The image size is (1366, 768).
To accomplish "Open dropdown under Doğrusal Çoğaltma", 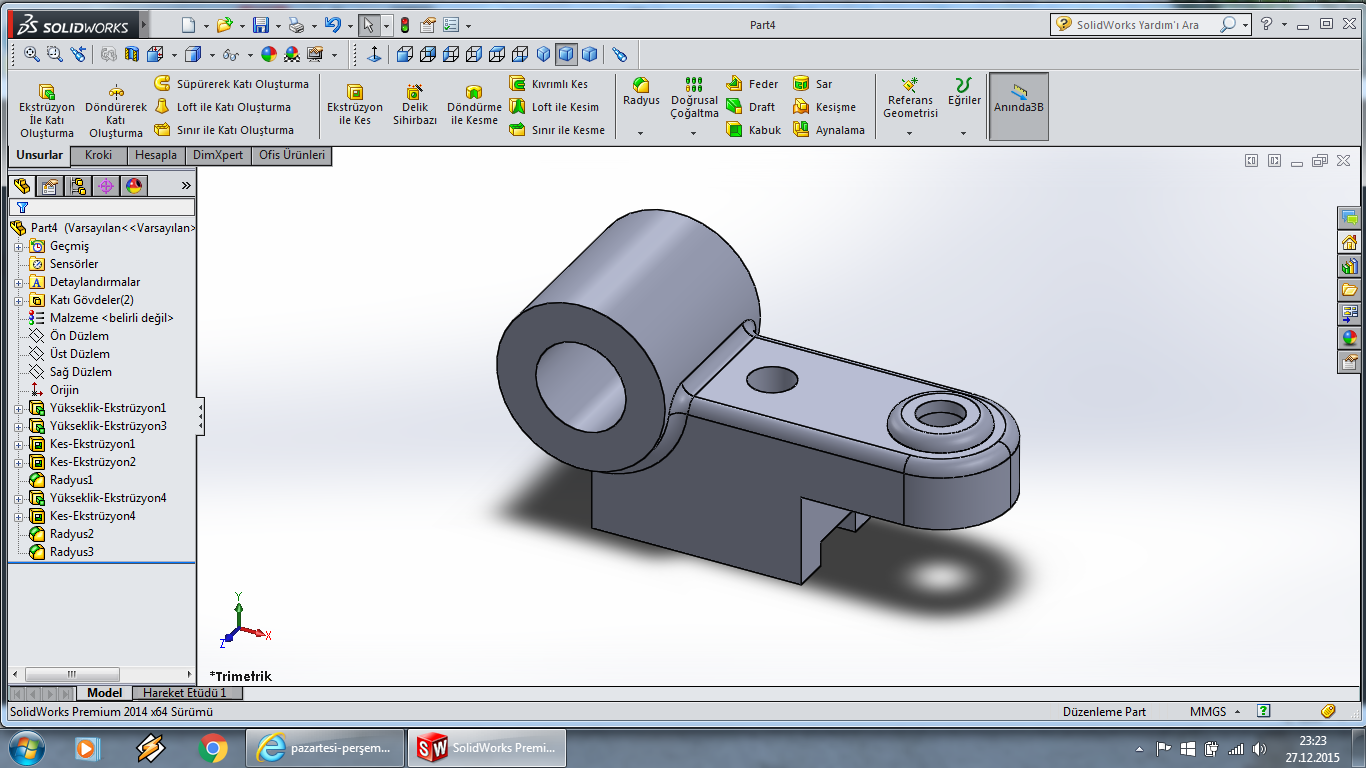I will pyautogui.click(x=694, y=132).
